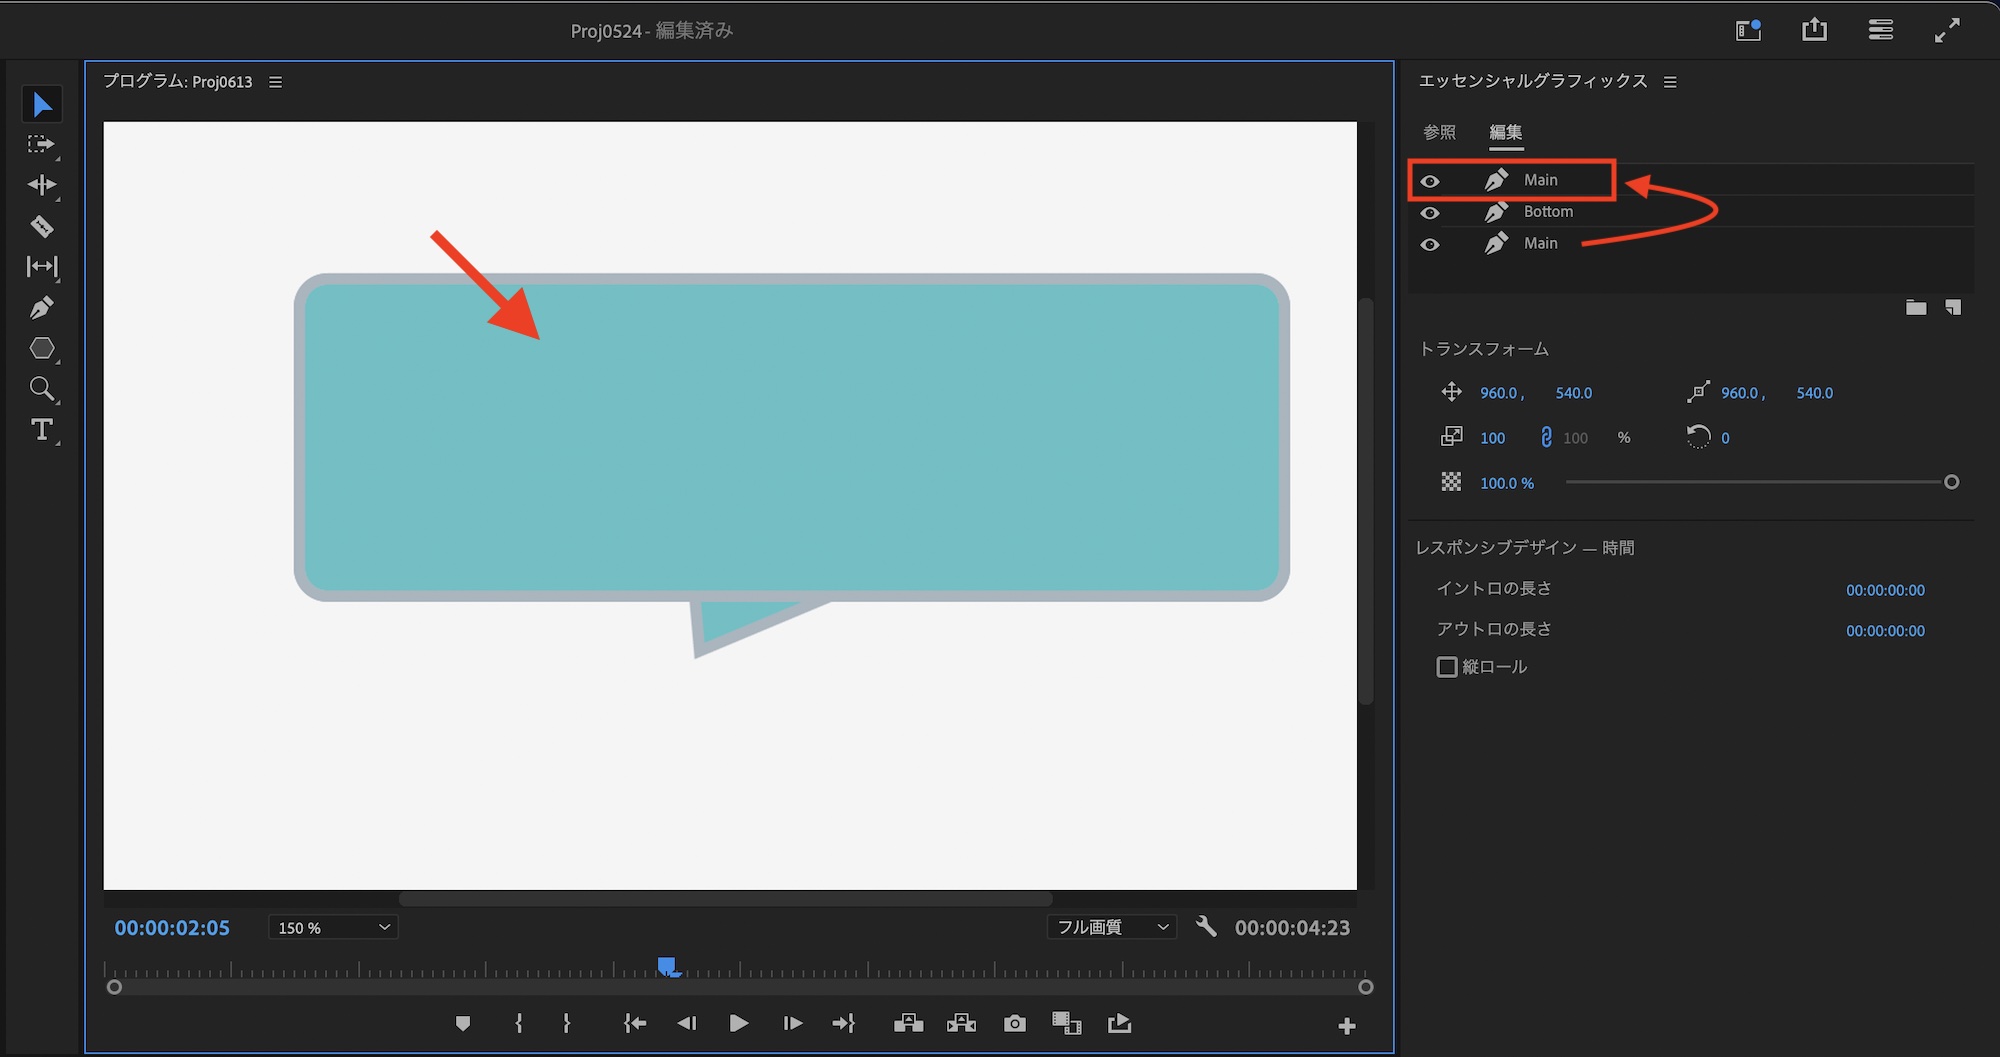Image resolution: width=2000 pixels, height=1057 pixels.
Task: Select the Zoom tool
Action: tap(42, 388)
